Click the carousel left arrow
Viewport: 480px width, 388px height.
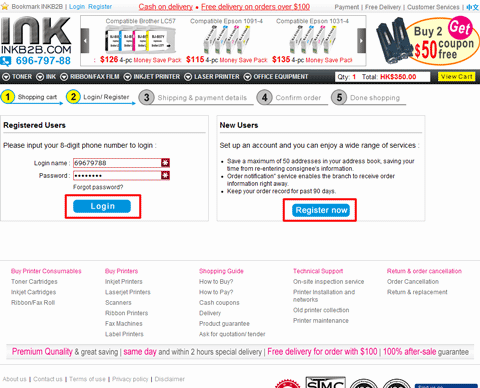(x=85, y=41)
